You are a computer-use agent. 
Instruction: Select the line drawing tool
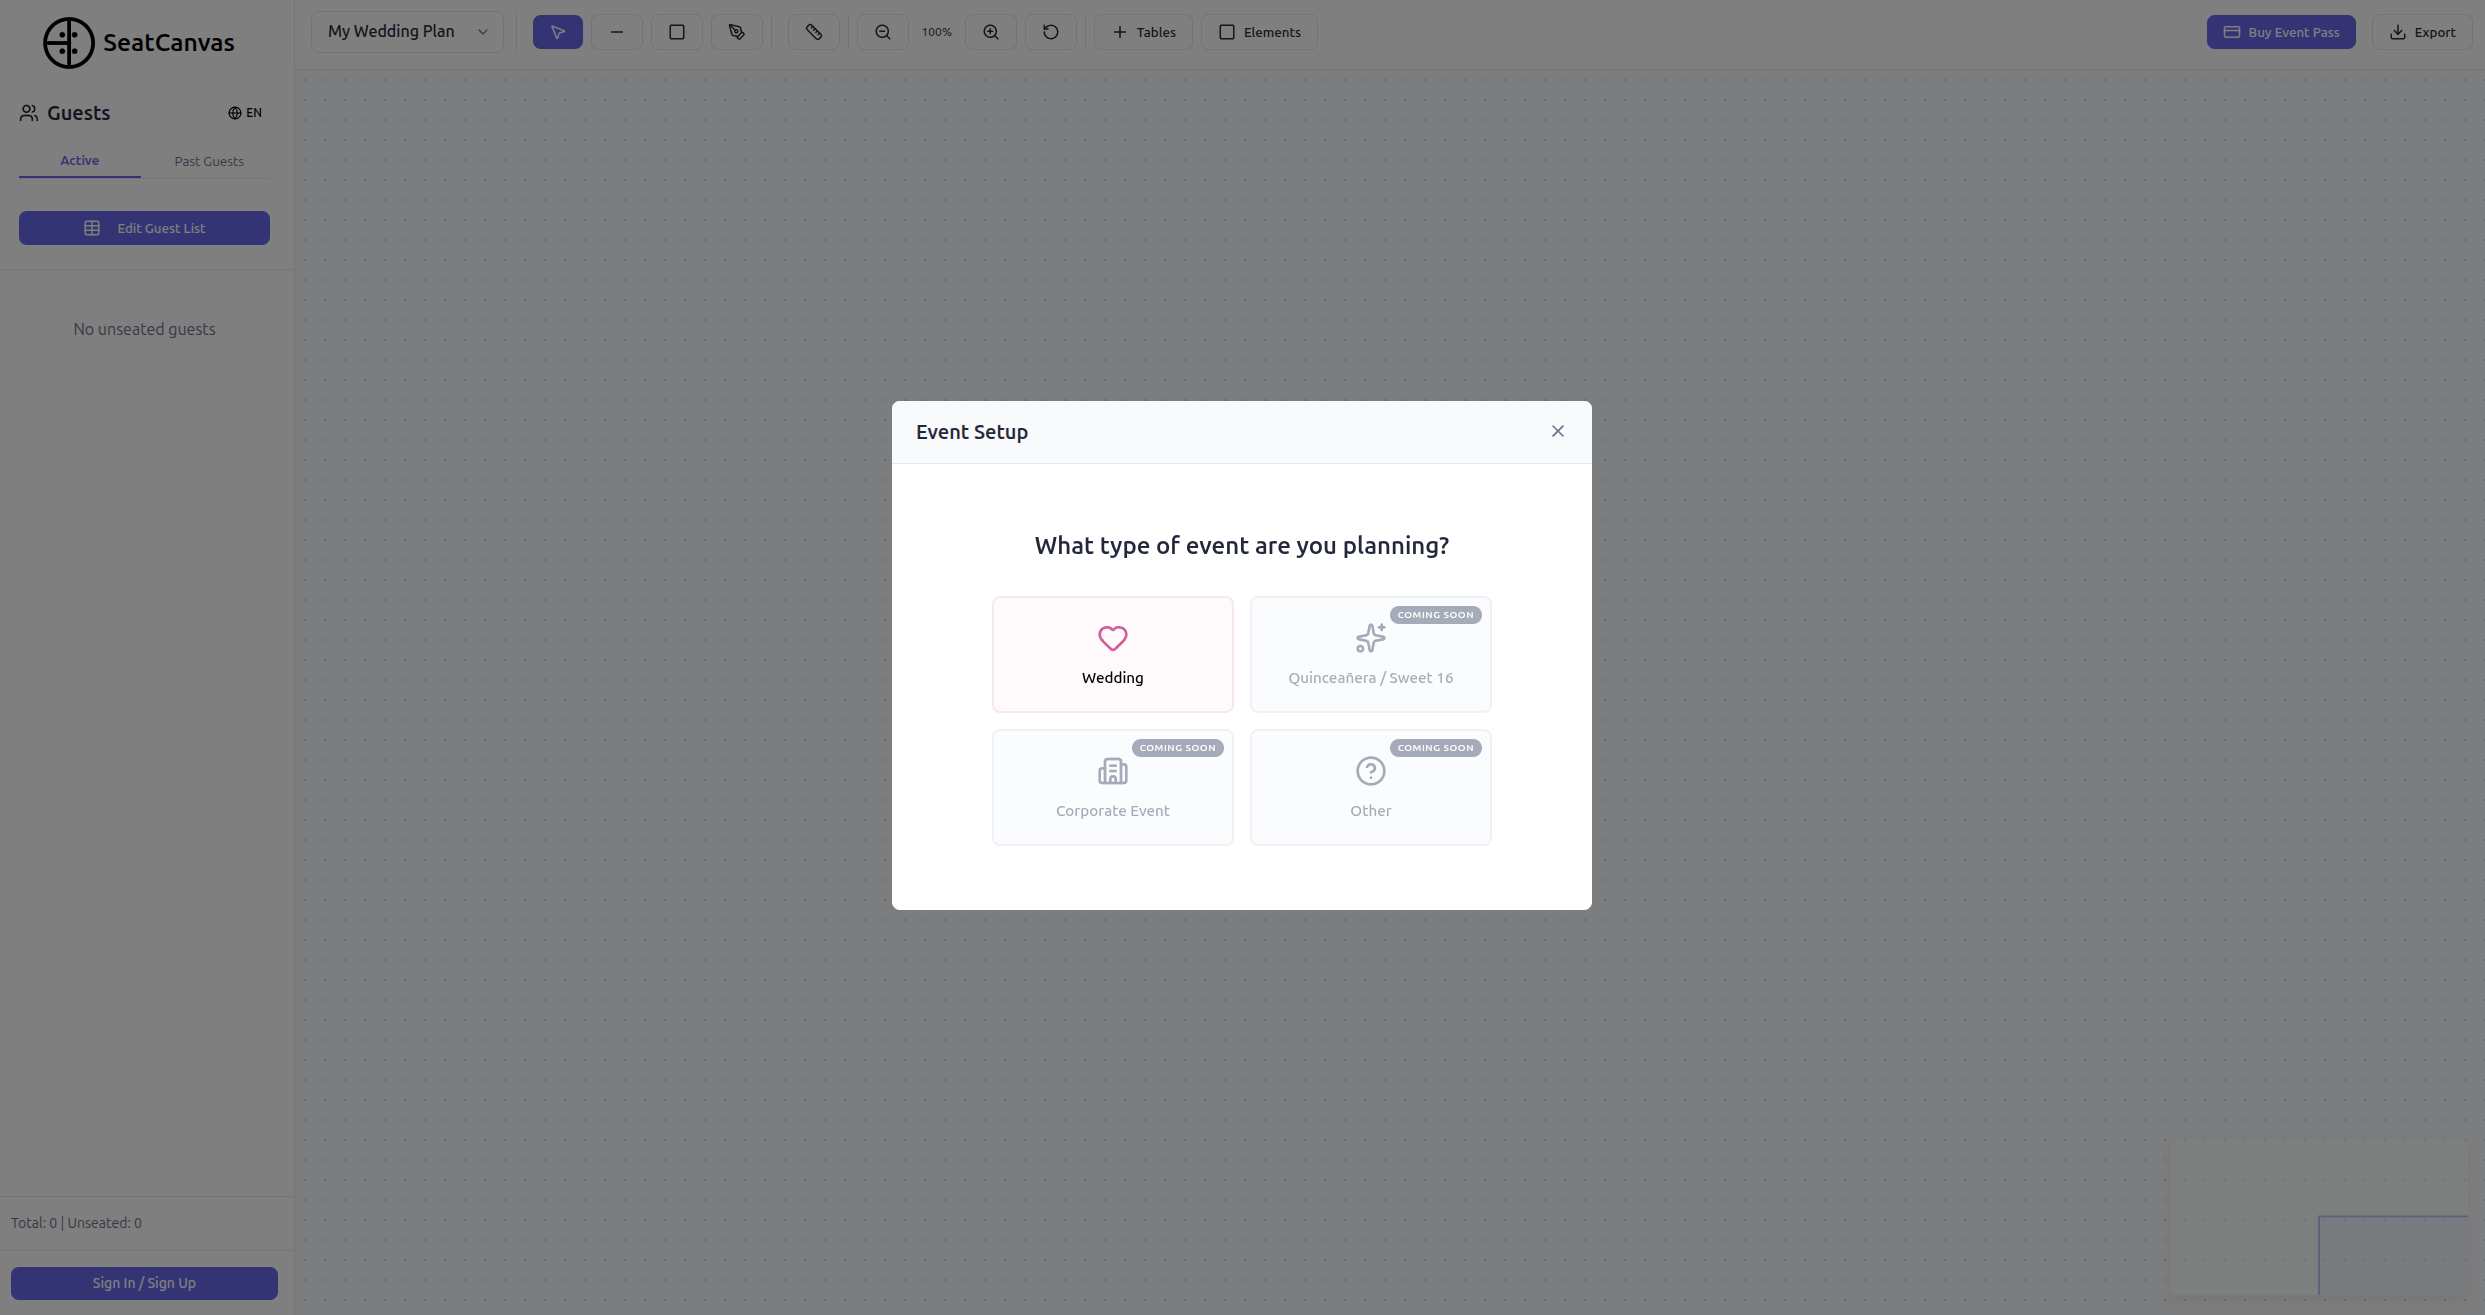[617, 32]
